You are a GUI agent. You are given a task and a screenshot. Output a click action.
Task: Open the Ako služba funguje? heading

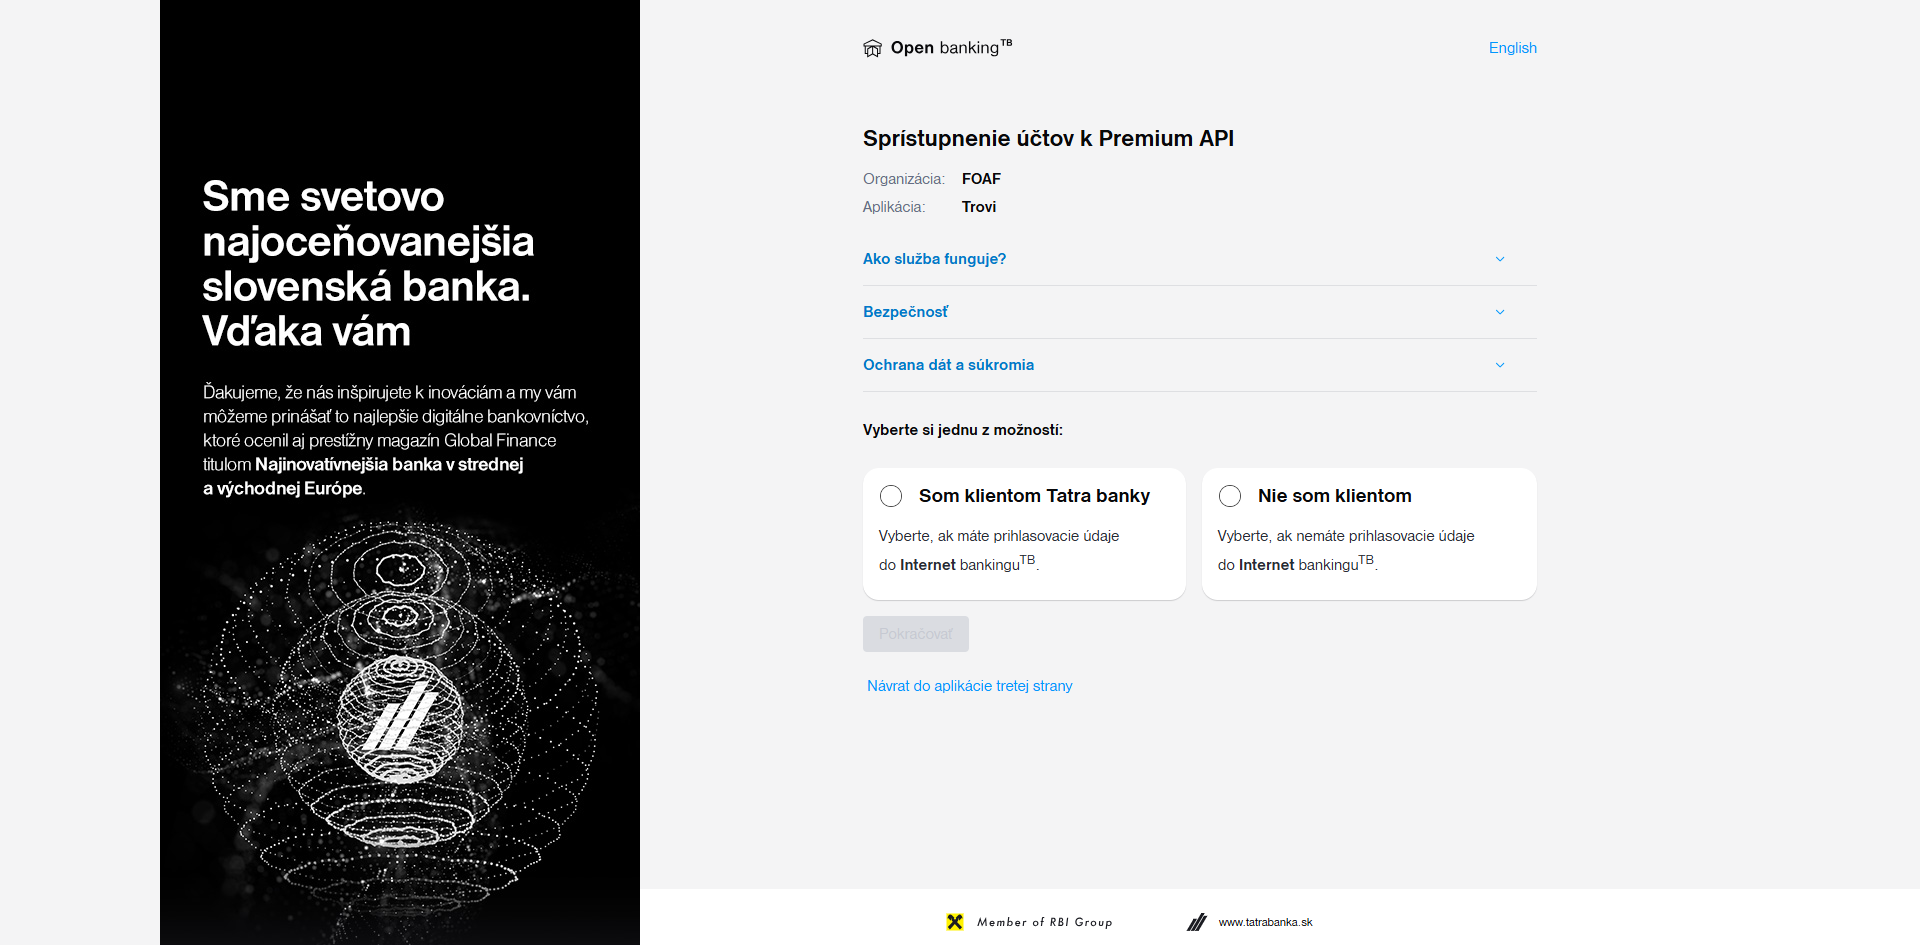pos(934,259)
